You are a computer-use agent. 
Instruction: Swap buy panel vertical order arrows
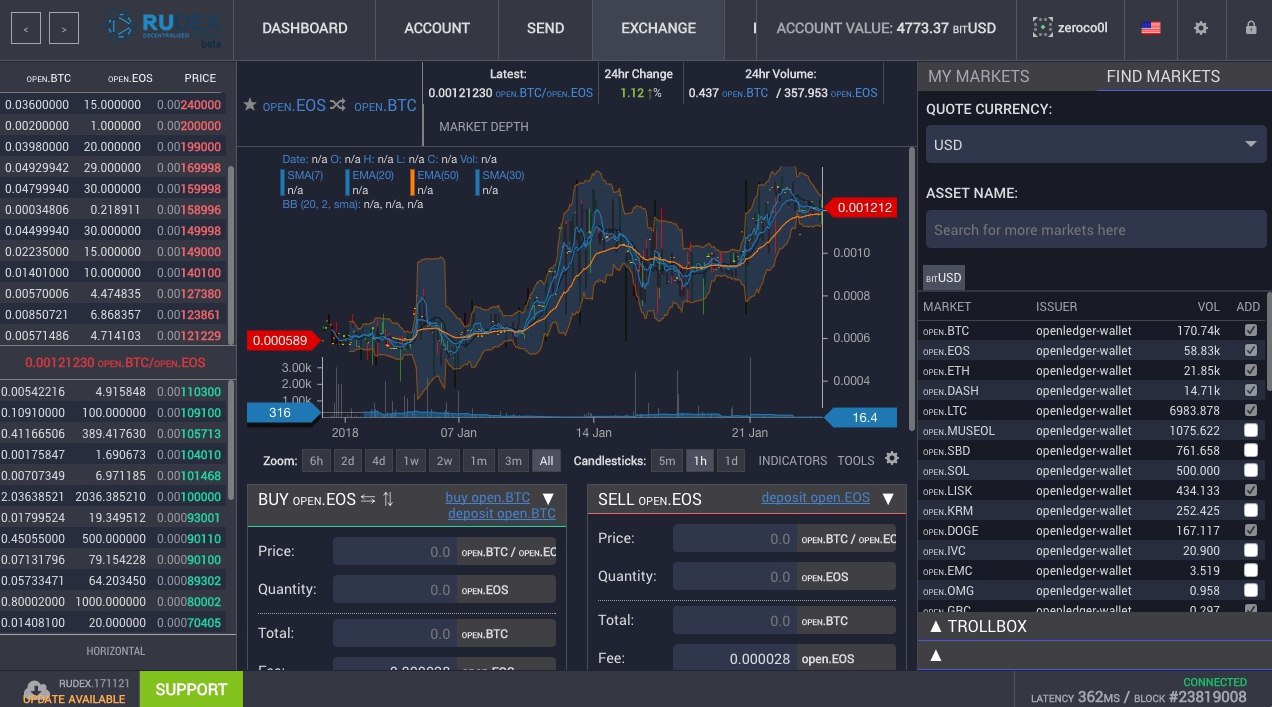pos(388,499)
